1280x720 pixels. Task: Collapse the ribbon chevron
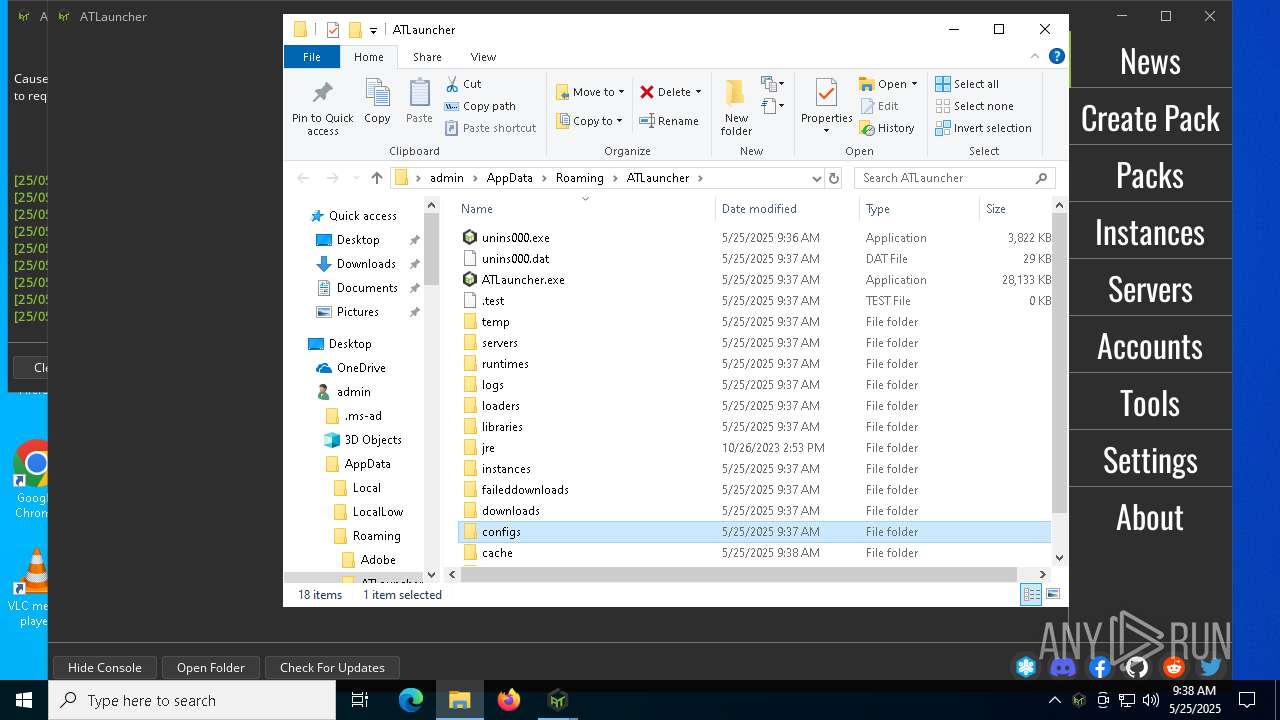point(1035,57)
